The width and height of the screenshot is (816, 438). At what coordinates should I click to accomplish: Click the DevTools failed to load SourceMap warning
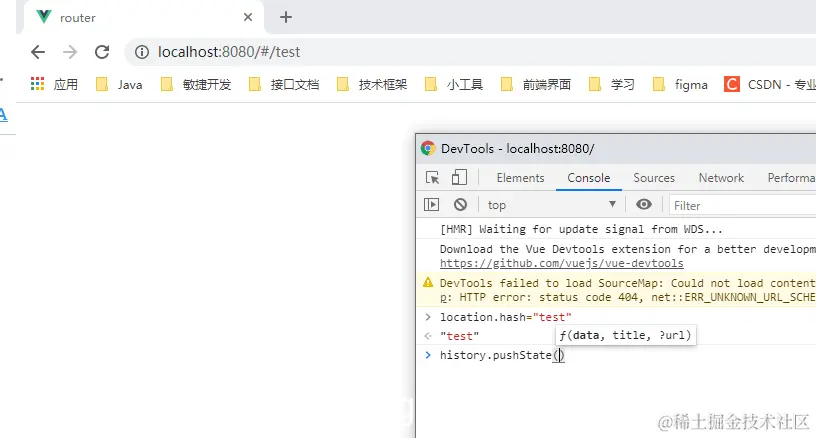coord(616,290)
